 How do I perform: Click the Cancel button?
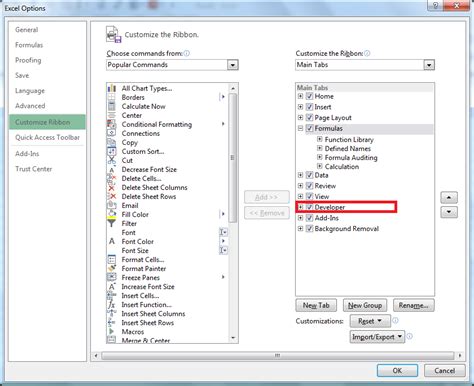[x=445, y=371]
